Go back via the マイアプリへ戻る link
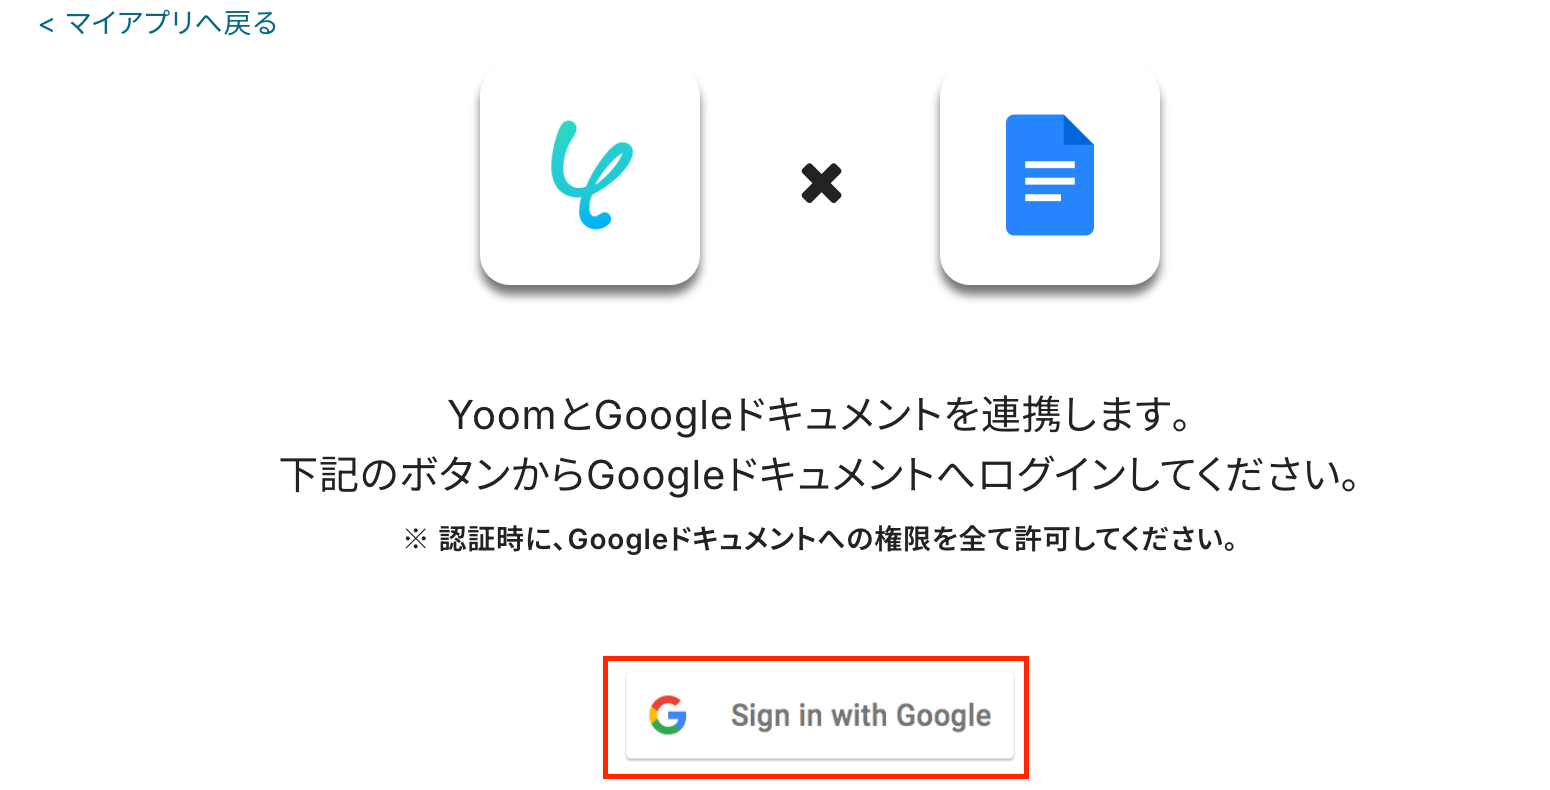 [x=157, y=23]
